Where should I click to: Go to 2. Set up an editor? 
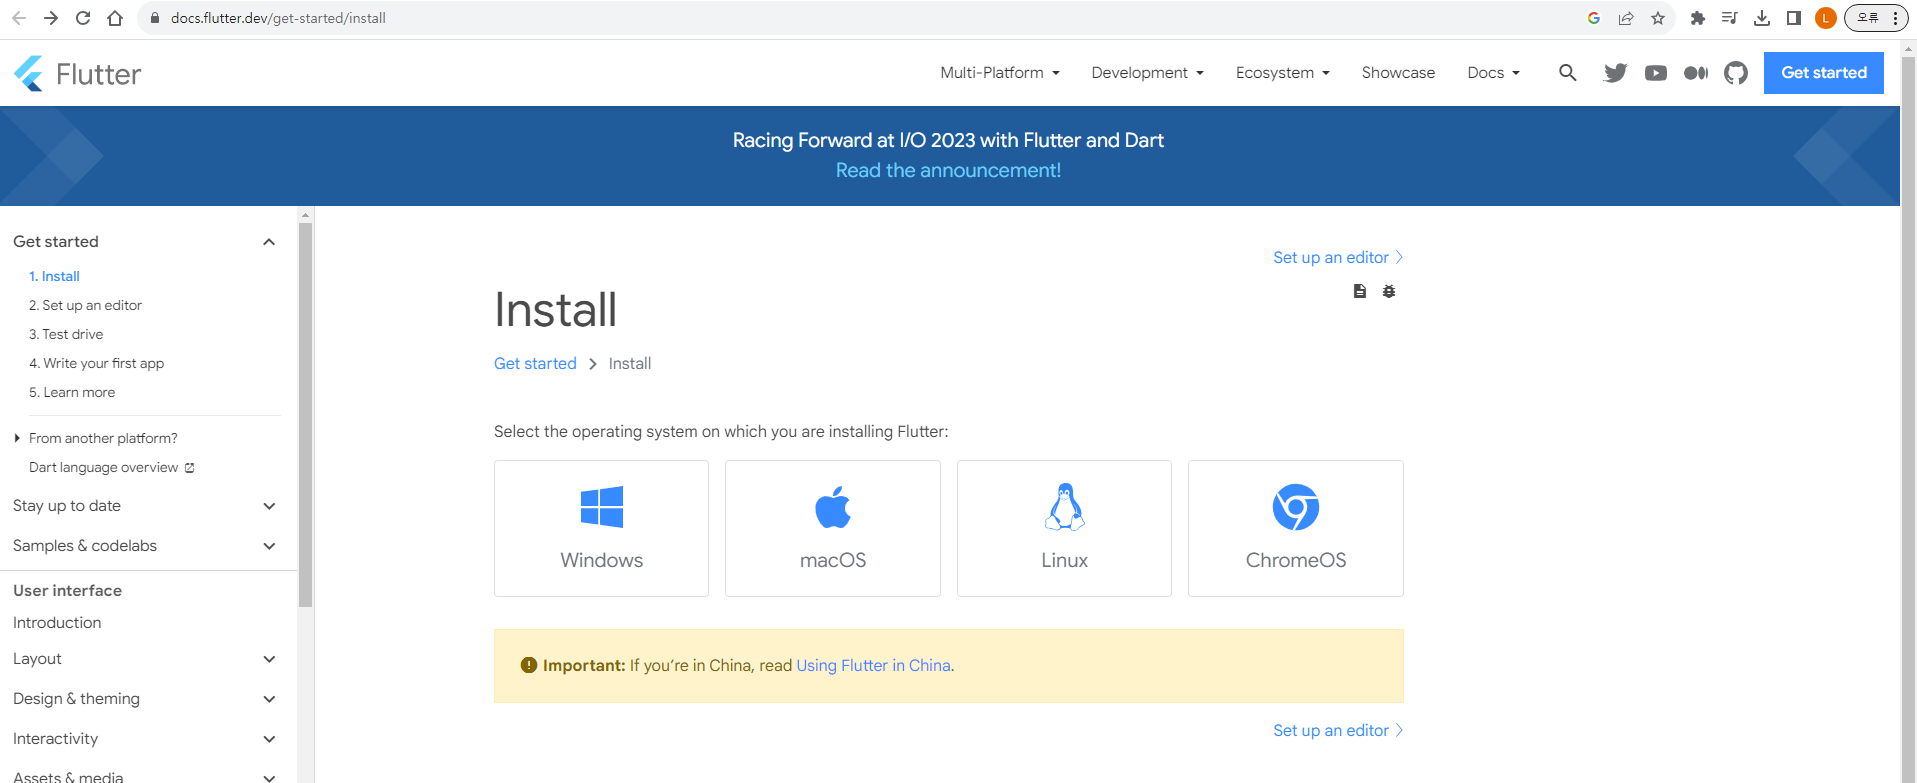coord(85,305)
